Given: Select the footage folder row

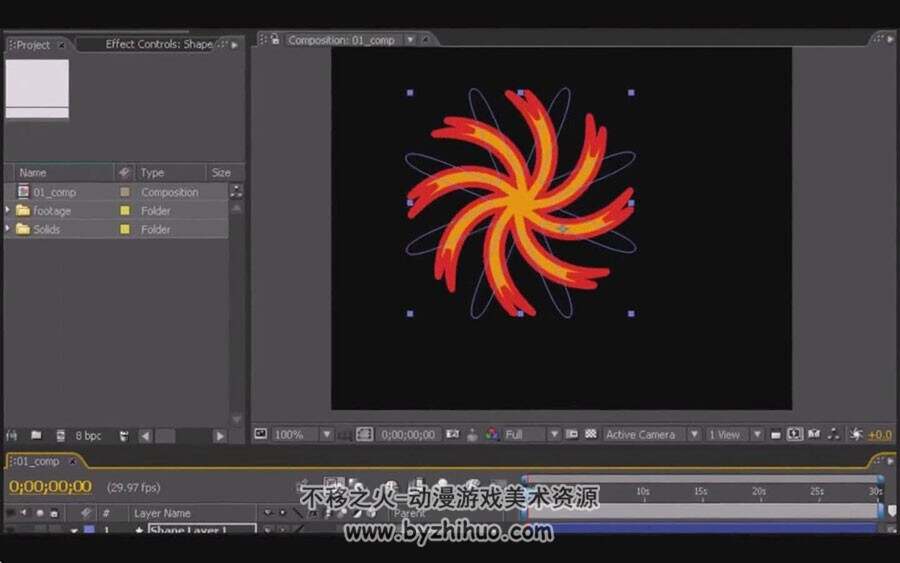Looking at the screenshot, I should click(116, 211).
